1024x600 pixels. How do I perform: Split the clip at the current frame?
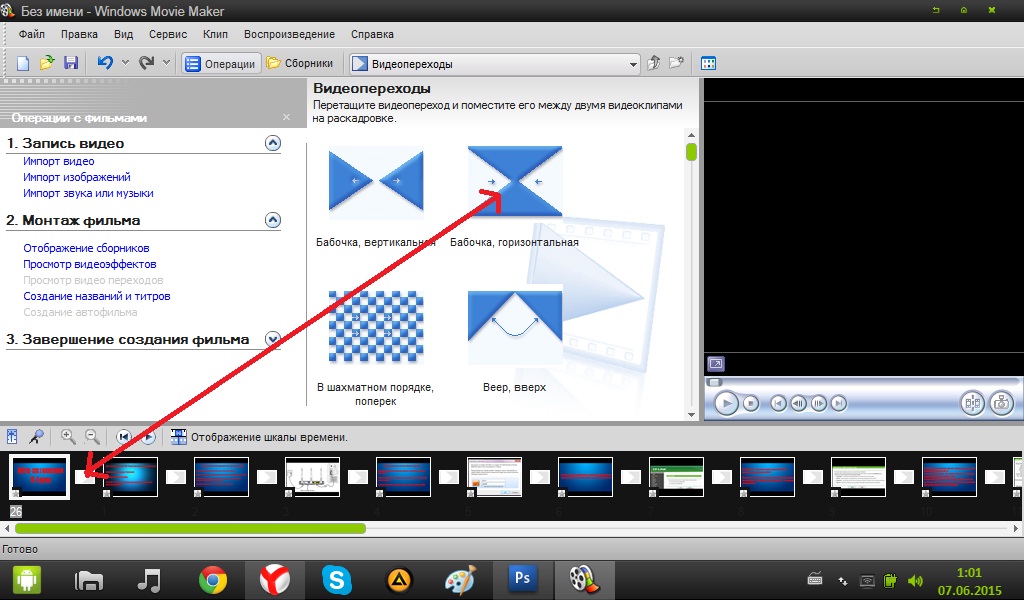click(972, 403)
